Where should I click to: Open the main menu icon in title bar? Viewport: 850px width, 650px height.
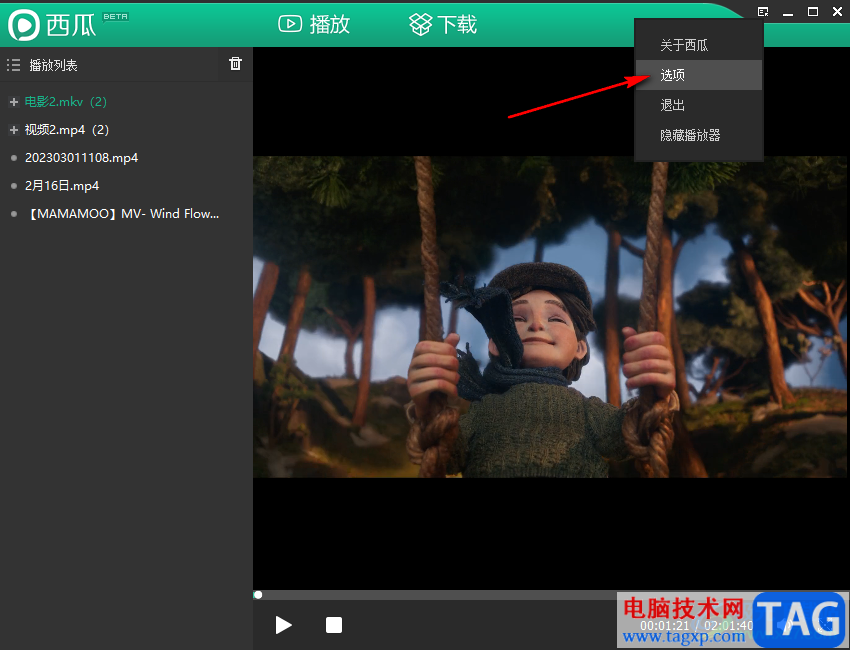click(763, 12)
